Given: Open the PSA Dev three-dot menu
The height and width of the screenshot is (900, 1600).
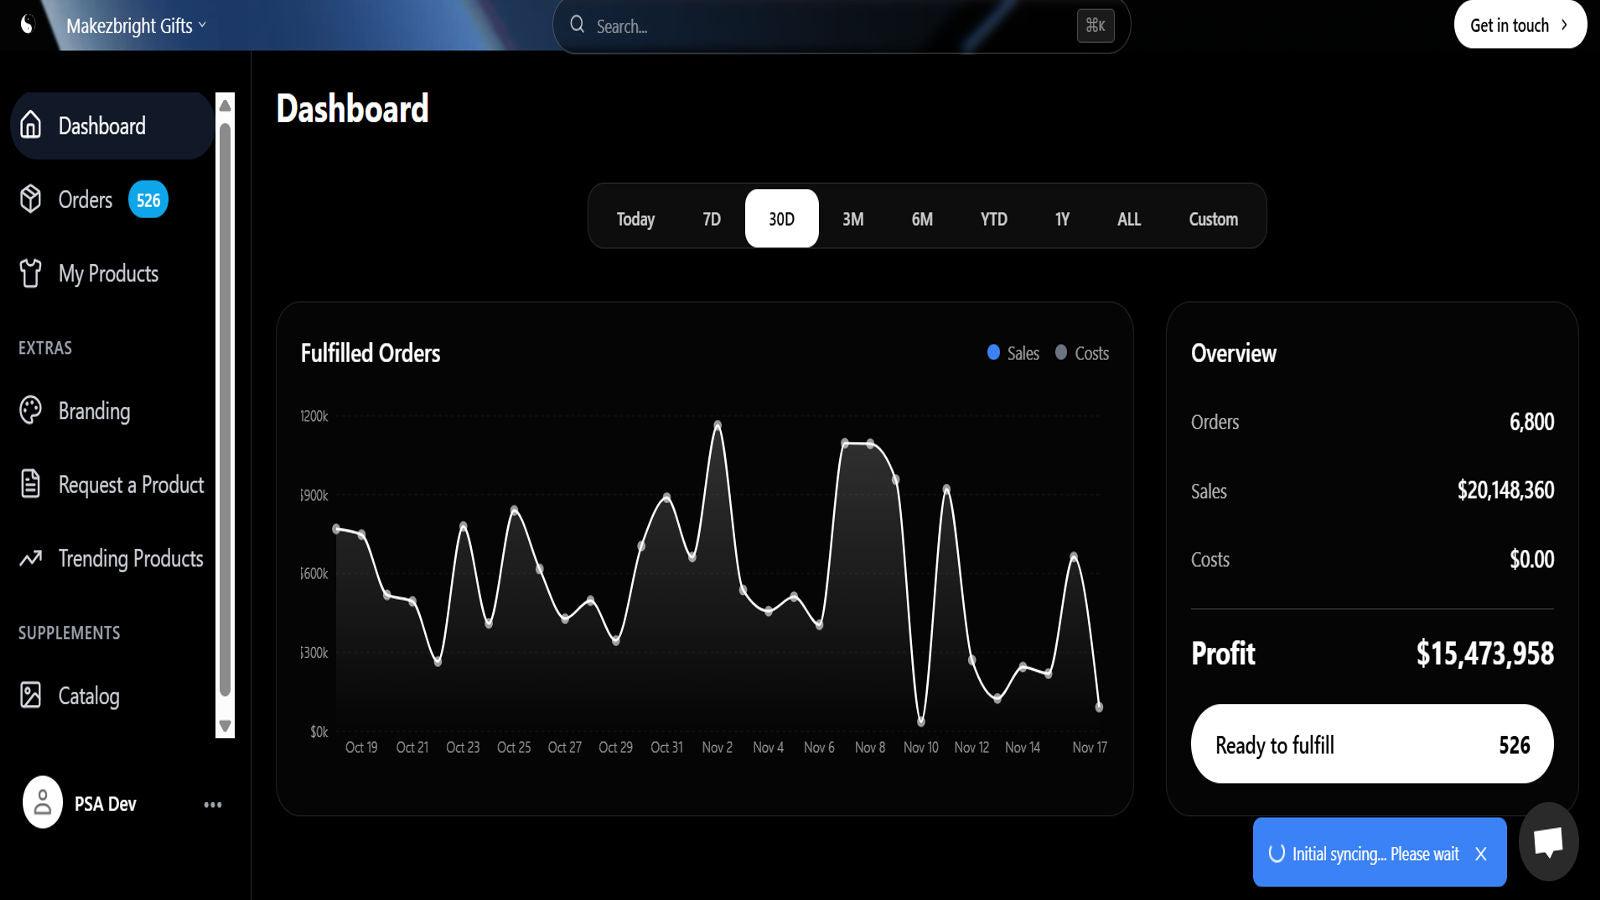Looking at the screenshot, I should [213, 804].
